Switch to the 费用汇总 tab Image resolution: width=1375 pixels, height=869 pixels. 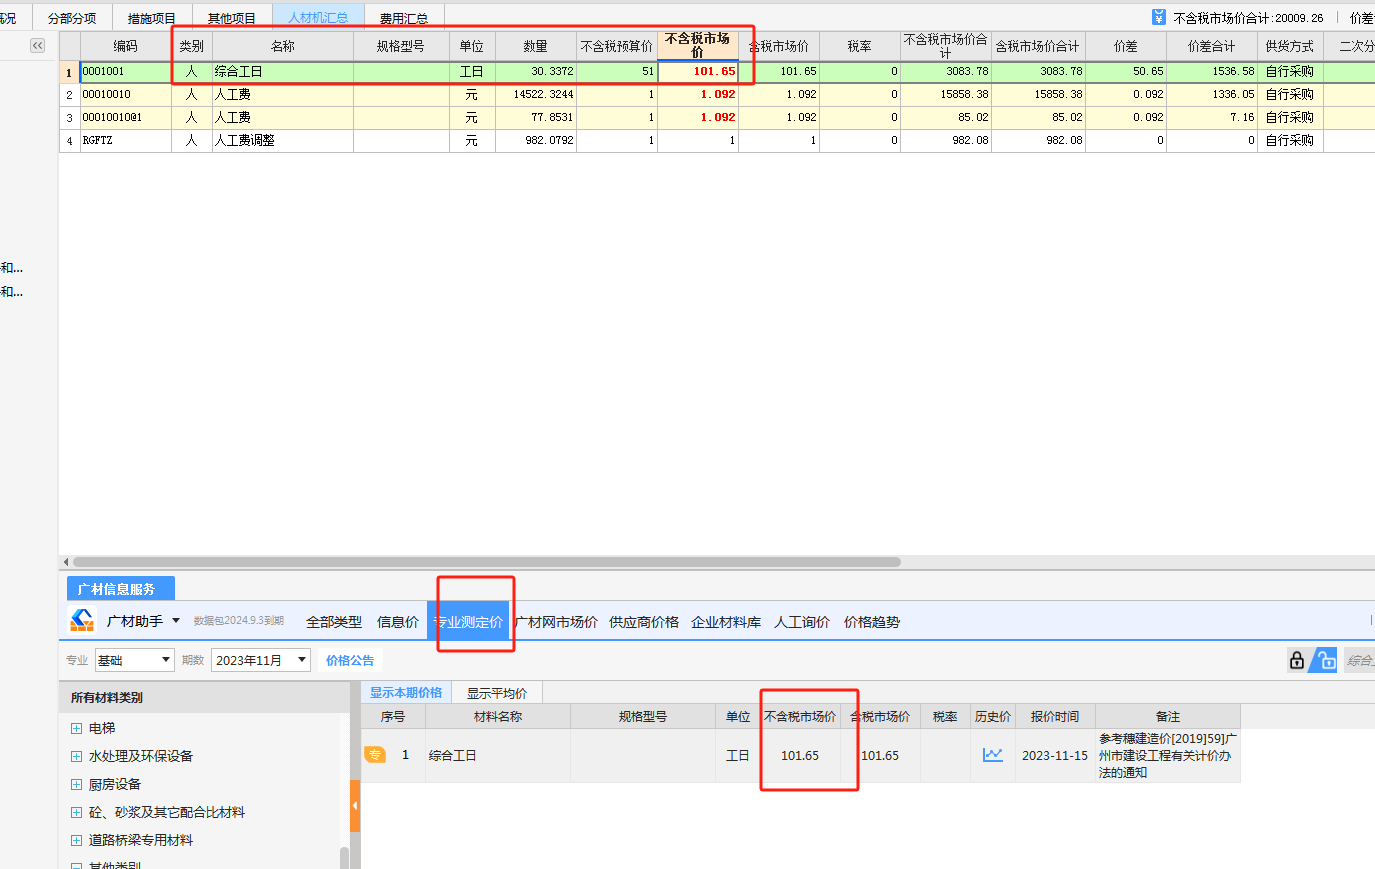pyautogui.click(x=404, y=18)
